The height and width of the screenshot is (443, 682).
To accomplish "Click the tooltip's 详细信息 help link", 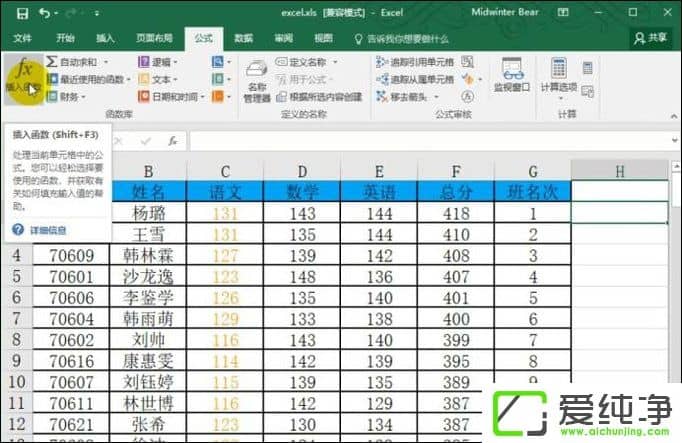I will pos(48,230).
